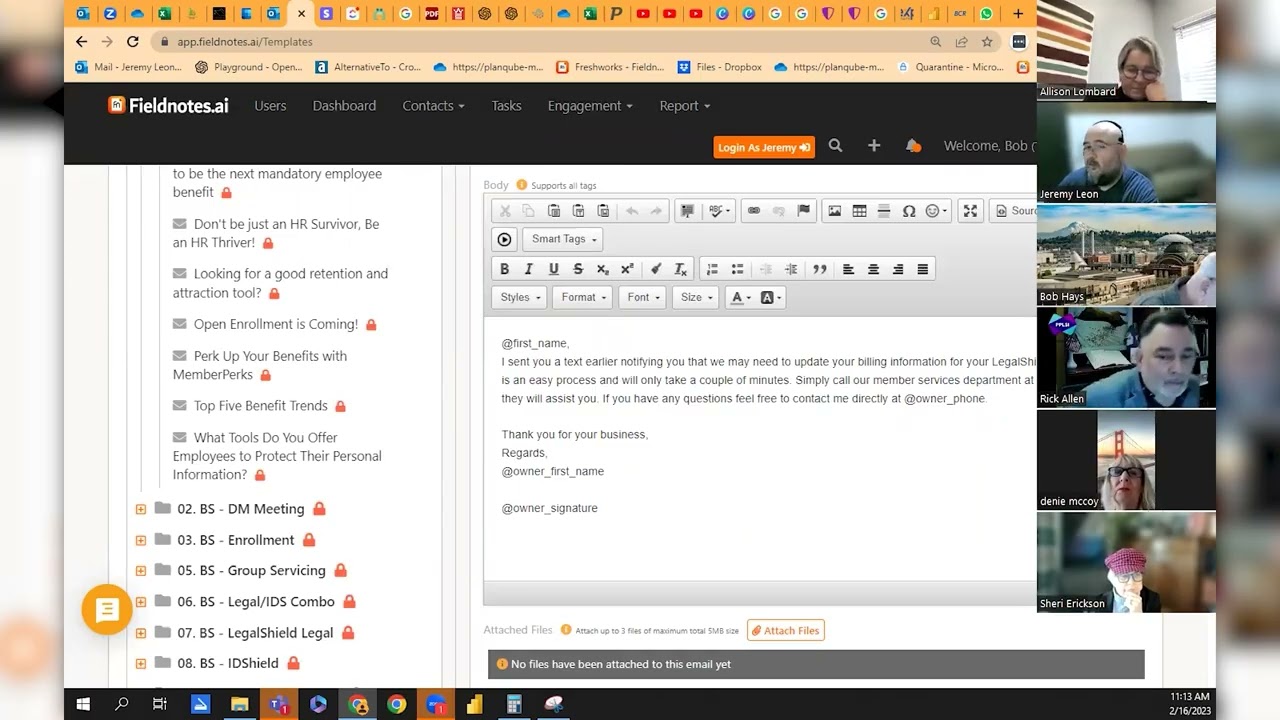Image resolution: width=1280 pixels, height=720 pixels.
Task: Expand the 03. BS - Enrollment folder
Action: [141, 540]
